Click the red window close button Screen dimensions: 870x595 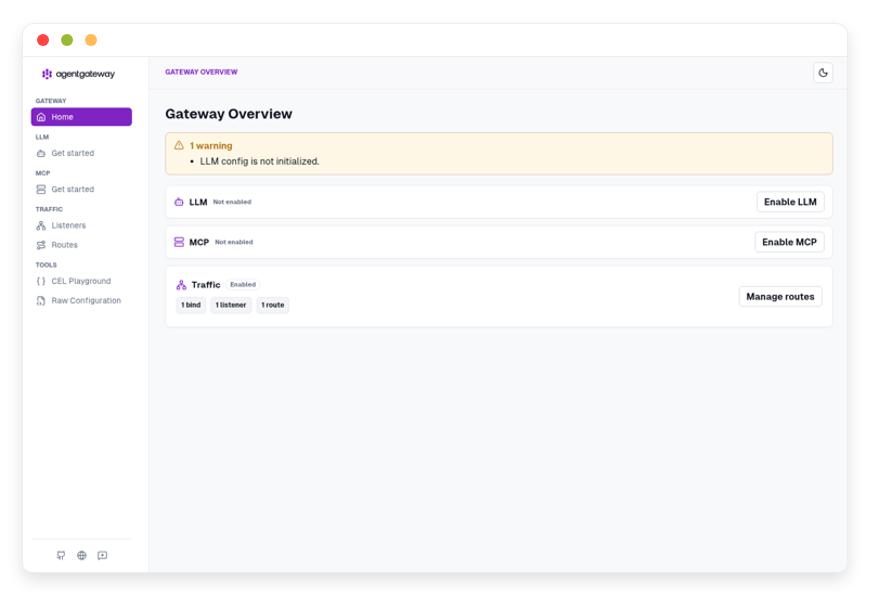(43, 40)
